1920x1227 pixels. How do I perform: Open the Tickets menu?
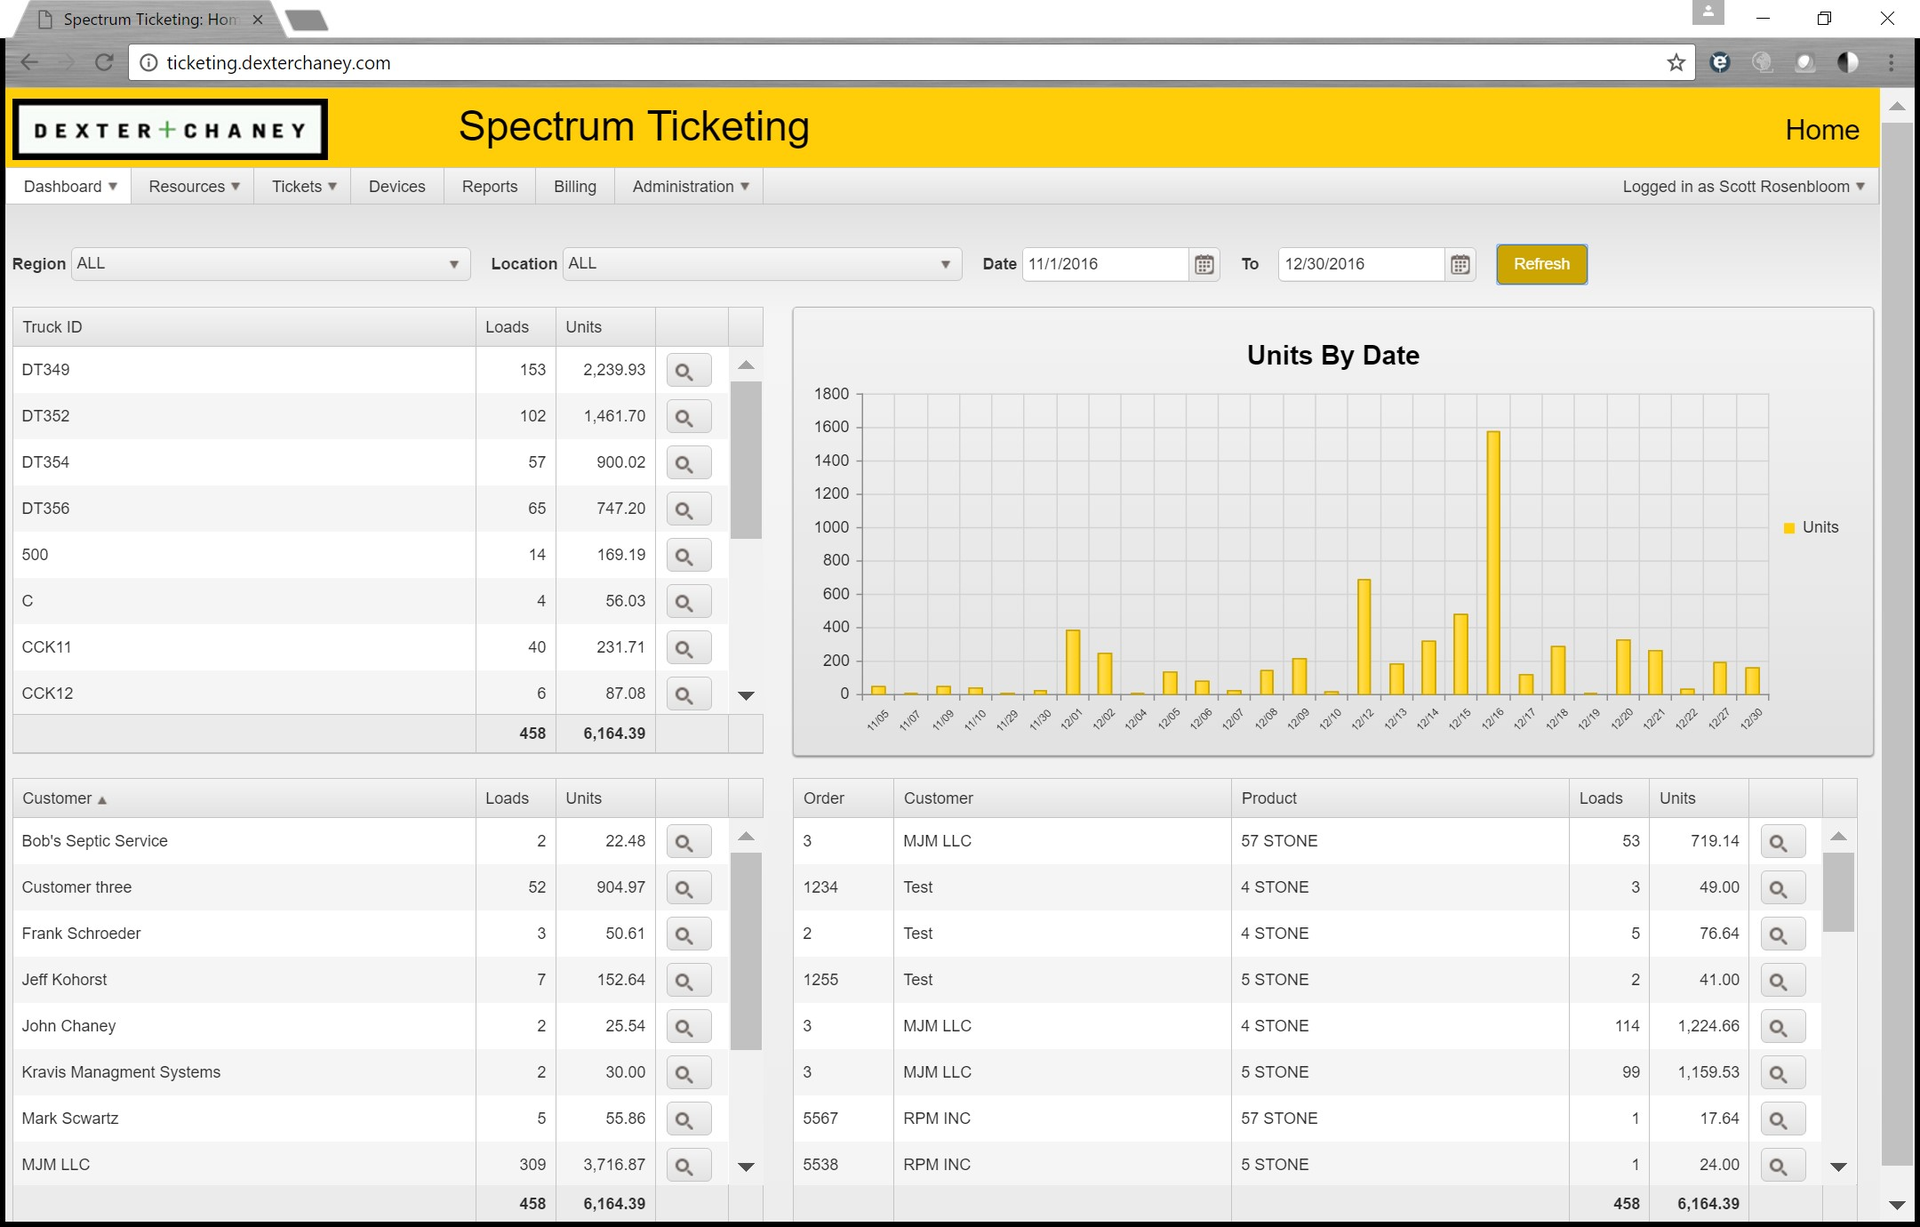click(x=304, y=186)
